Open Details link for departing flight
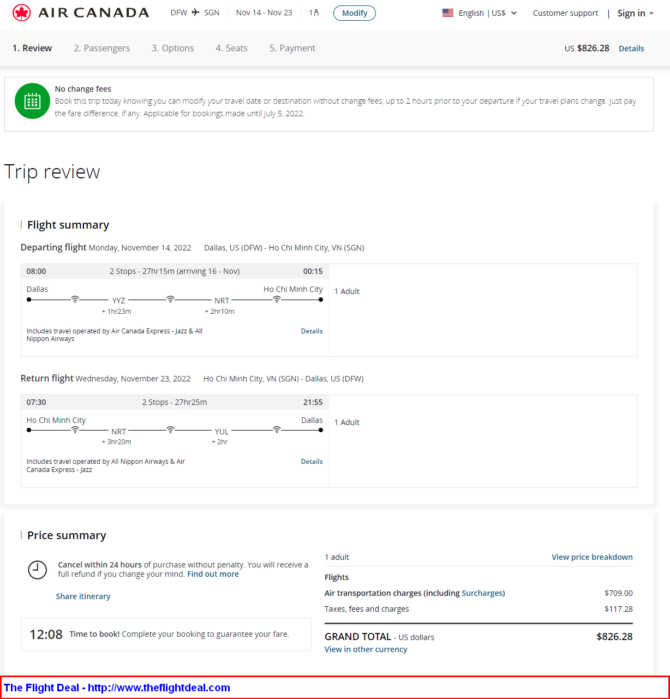This screenshot has height=699, width=670. pyautogui.click(x=312, y=331)
